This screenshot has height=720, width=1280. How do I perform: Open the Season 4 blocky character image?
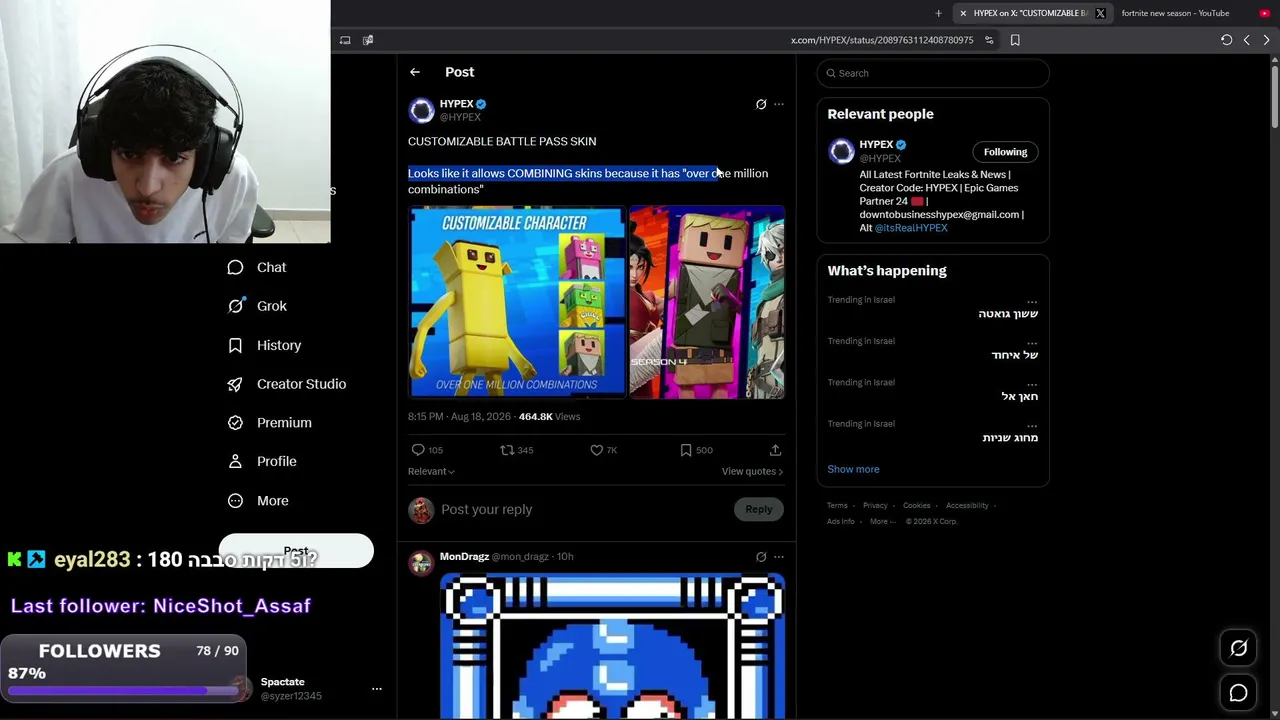click(707, 302)
